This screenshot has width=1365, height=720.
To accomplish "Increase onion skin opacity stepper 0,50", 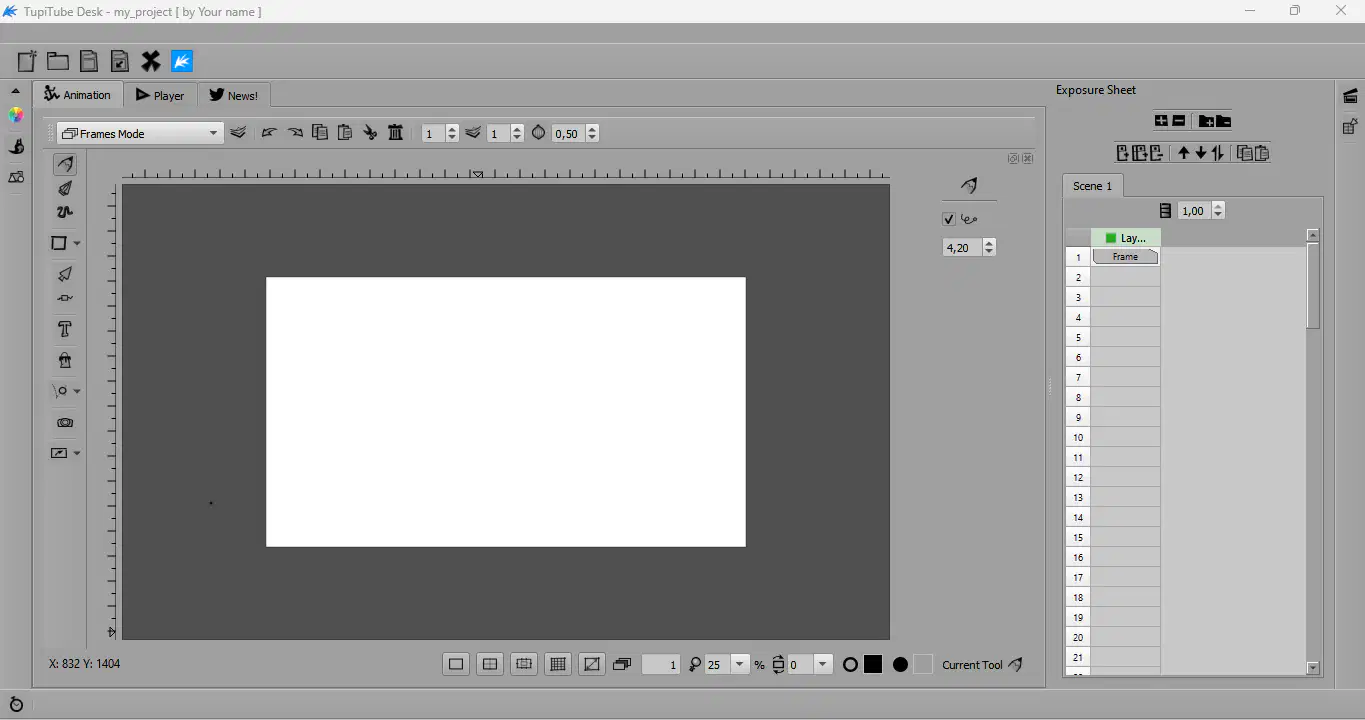I will coord(592,129).
